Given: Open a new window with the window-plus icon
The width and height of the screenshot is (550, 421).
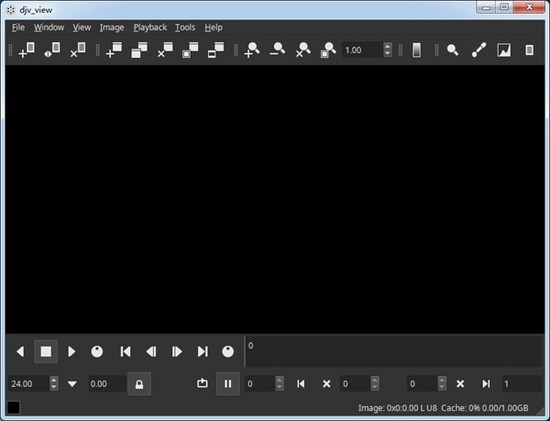Looking at the screenshot, I should [114, 50].
